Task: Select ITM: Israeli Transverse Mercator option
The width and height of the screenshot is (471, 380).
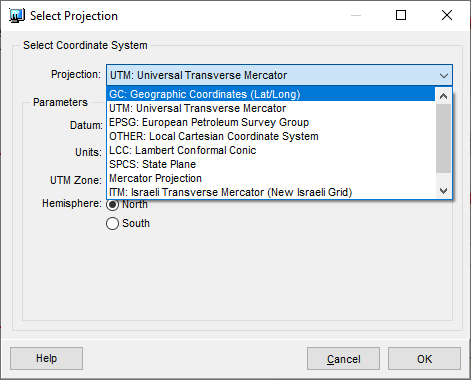Action: point(271,192)
